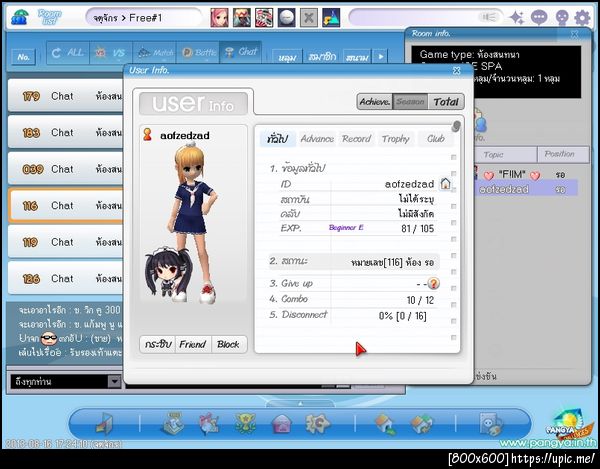Select the ทั่วไป tab in User Info

(277, 138)
